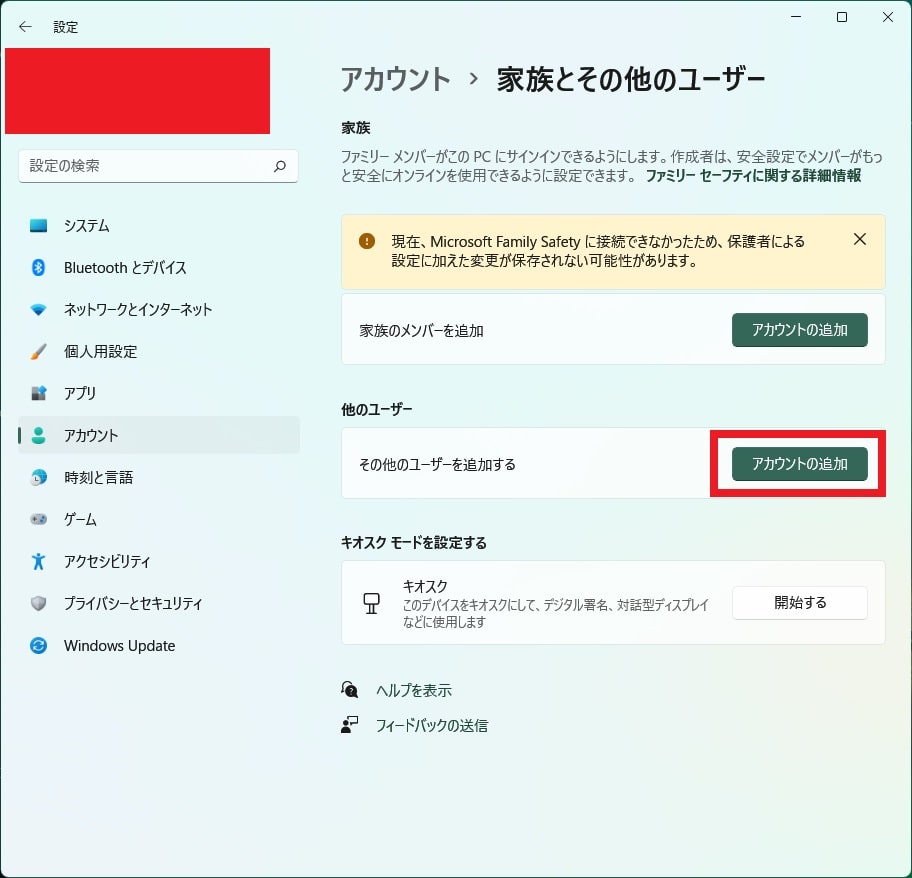Click the キオスク title text

point(425,586)
